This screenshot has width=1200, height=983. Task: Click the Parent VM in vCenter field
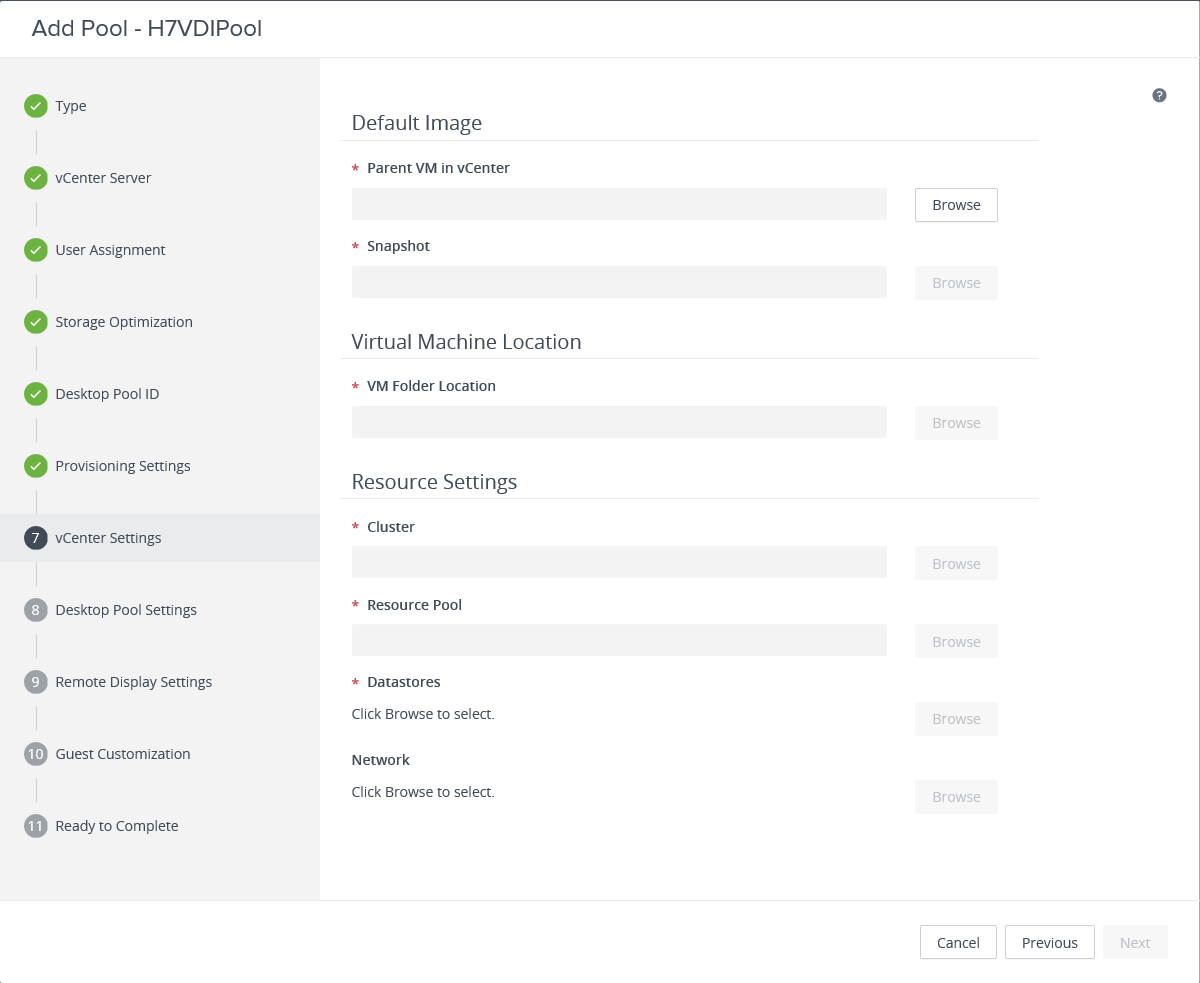point(619,204)
